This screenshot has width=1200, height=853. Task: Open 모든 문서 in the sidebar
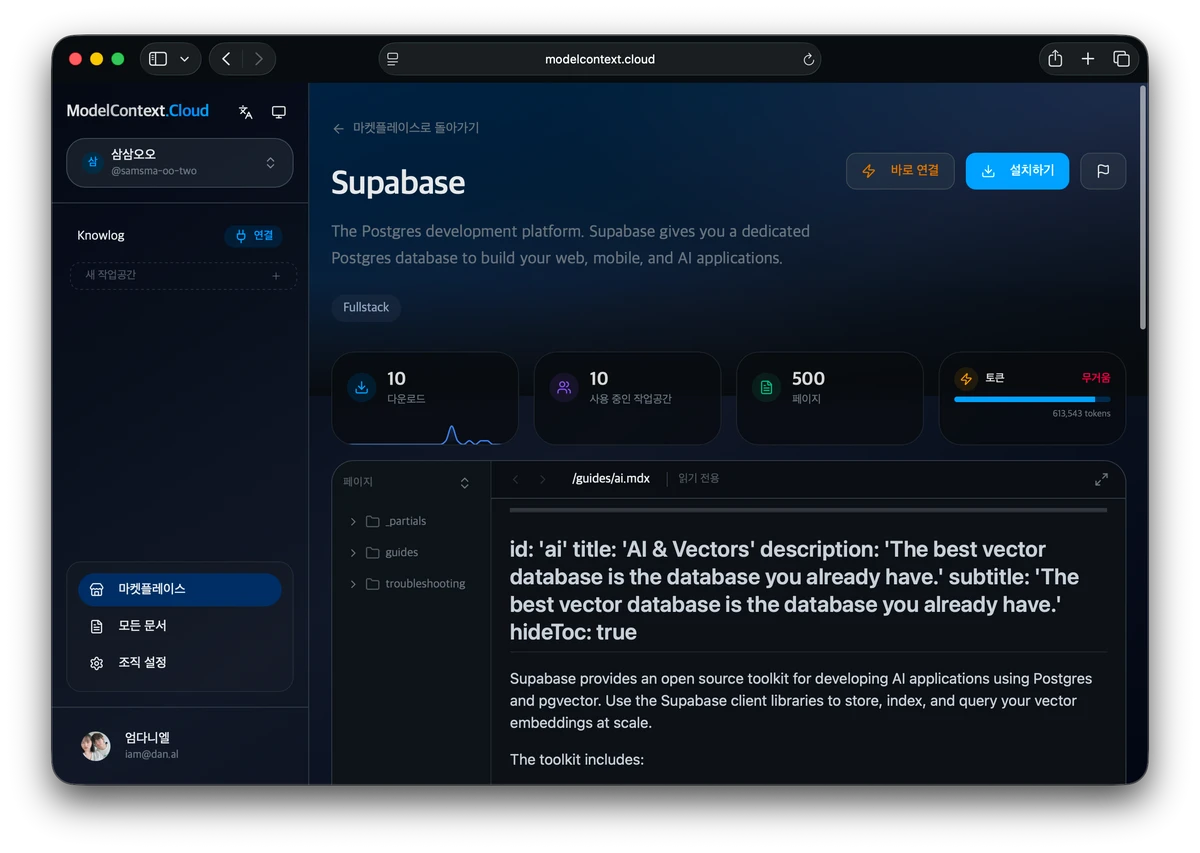pos(180,626)
